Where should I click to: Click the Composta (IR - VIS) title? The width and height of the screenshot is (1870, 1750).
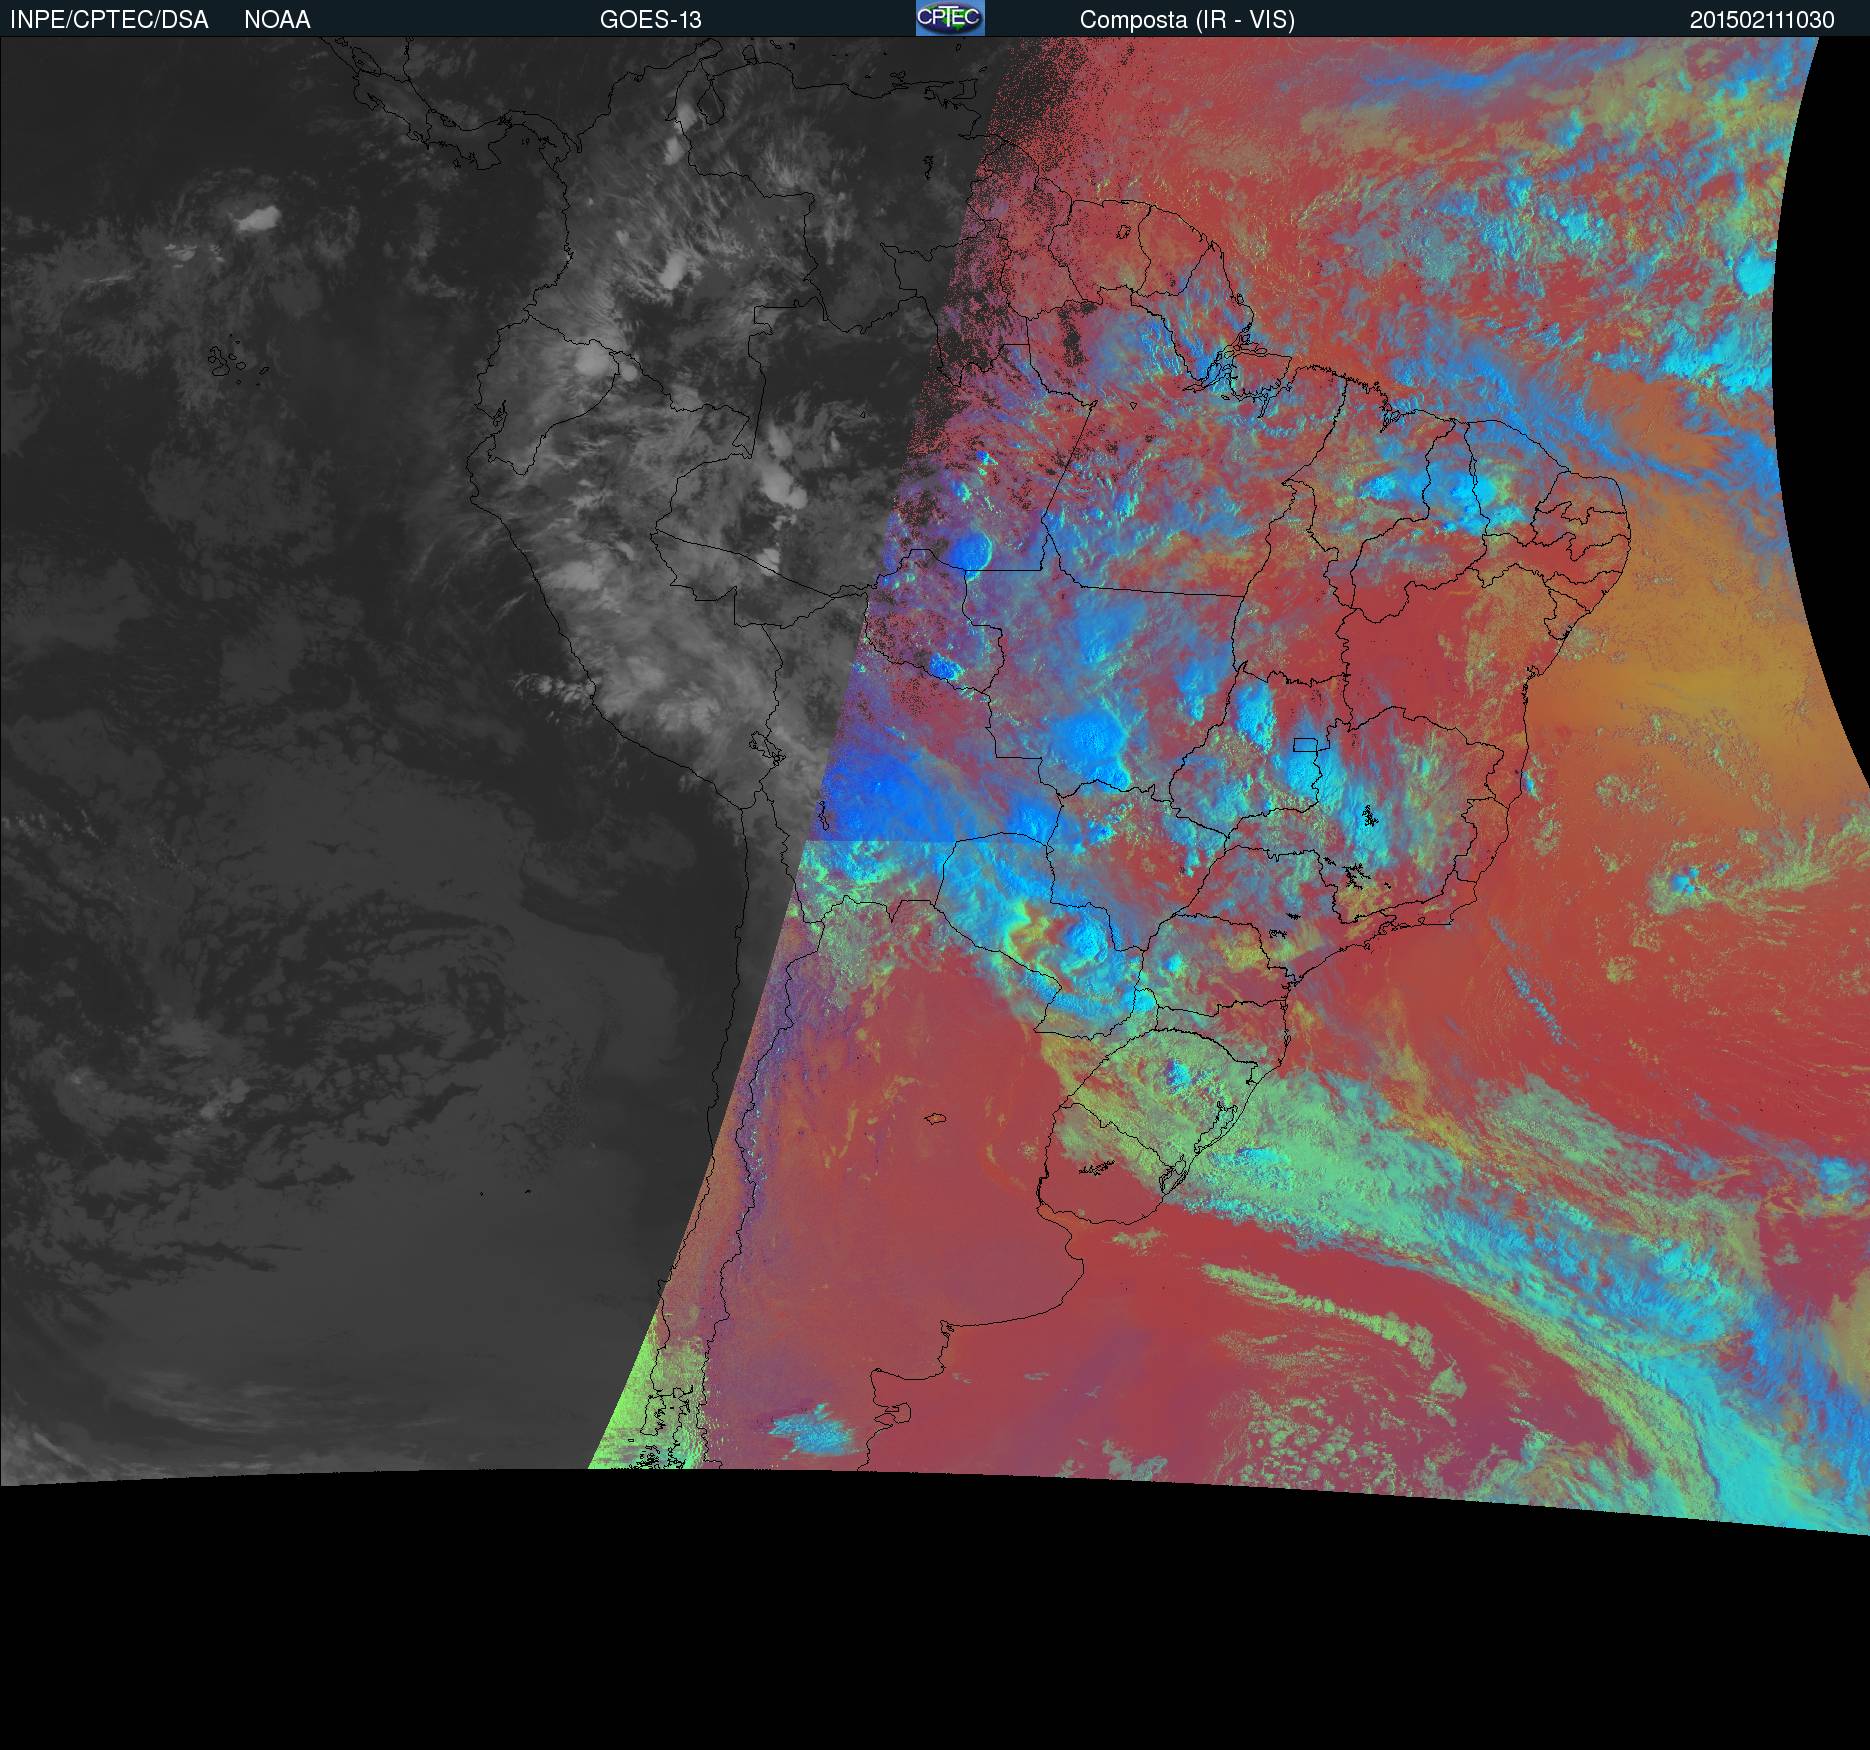point(1187,20)
